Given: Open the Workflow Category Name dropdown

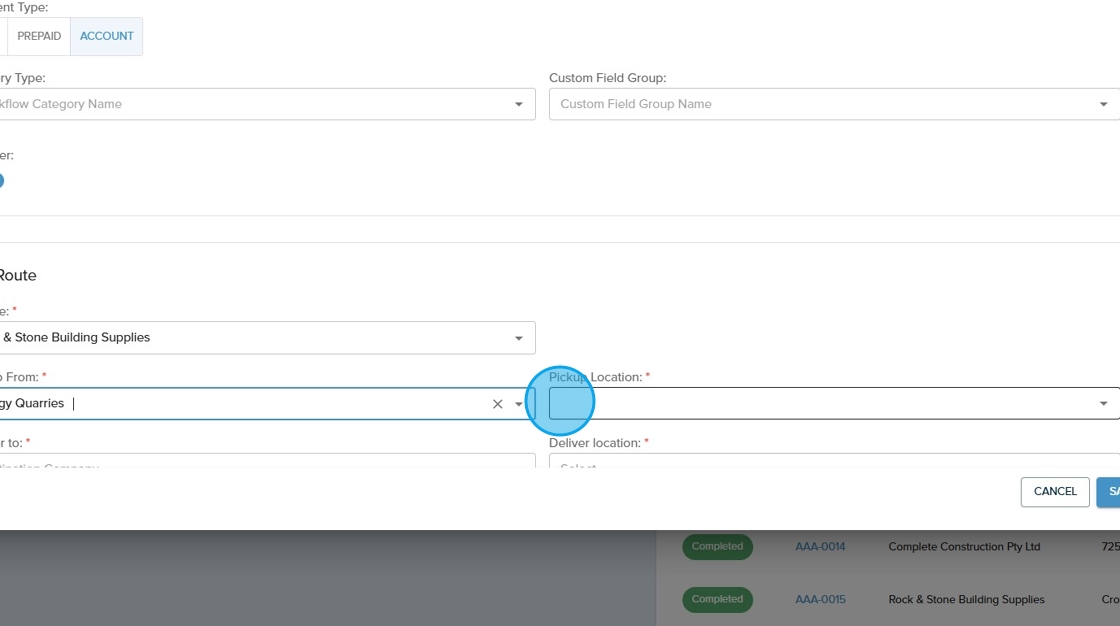Looking at the screenshot, I should point(260,104).
